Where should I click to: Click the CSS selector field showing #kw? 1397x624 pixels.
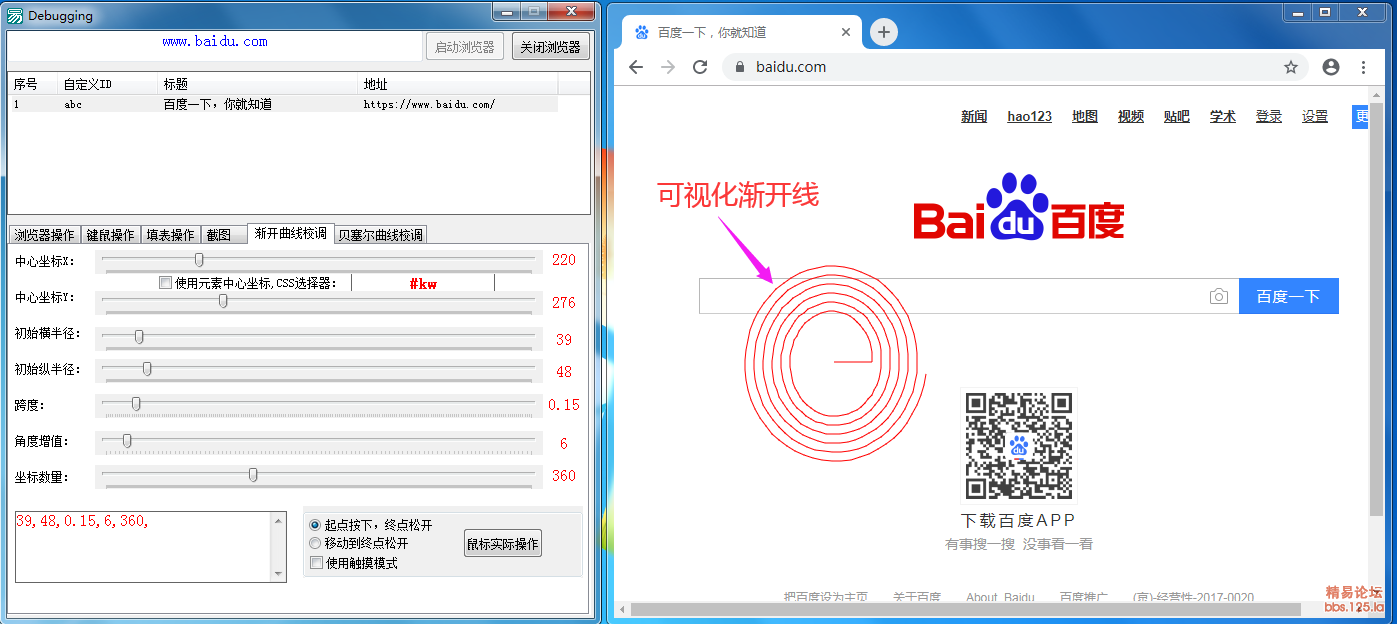[x=423, y=283]
